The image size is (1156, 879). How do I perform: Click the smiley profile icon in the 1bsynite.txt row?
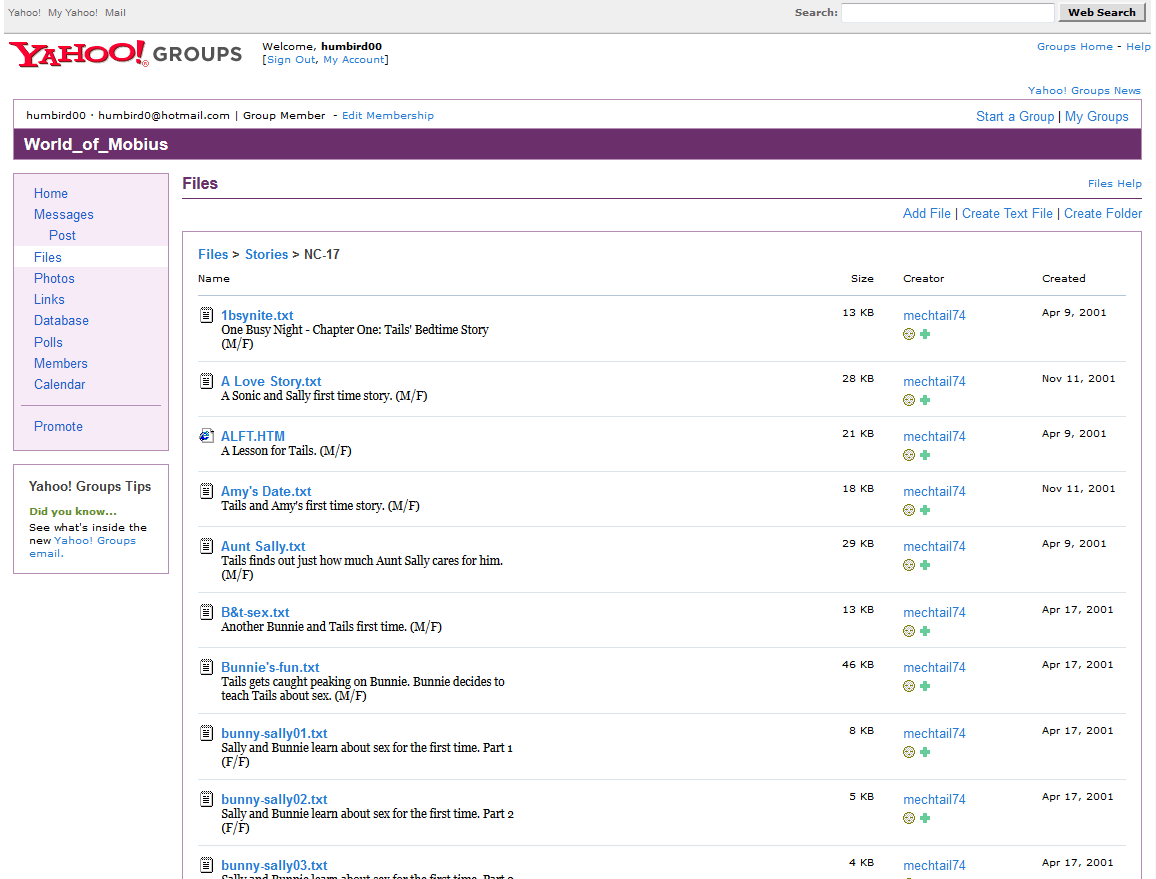point(909,334)
